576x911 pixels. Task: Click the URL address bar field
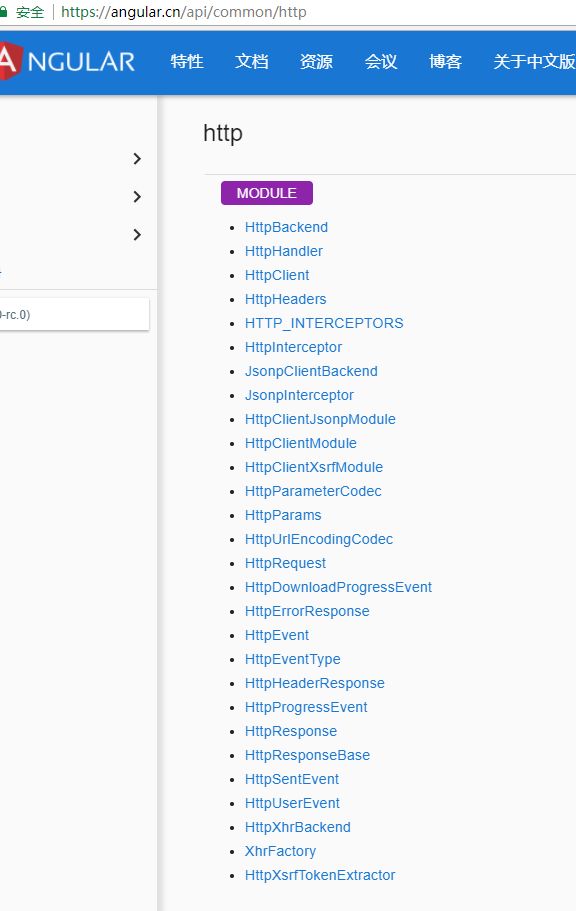pos(314,12)
